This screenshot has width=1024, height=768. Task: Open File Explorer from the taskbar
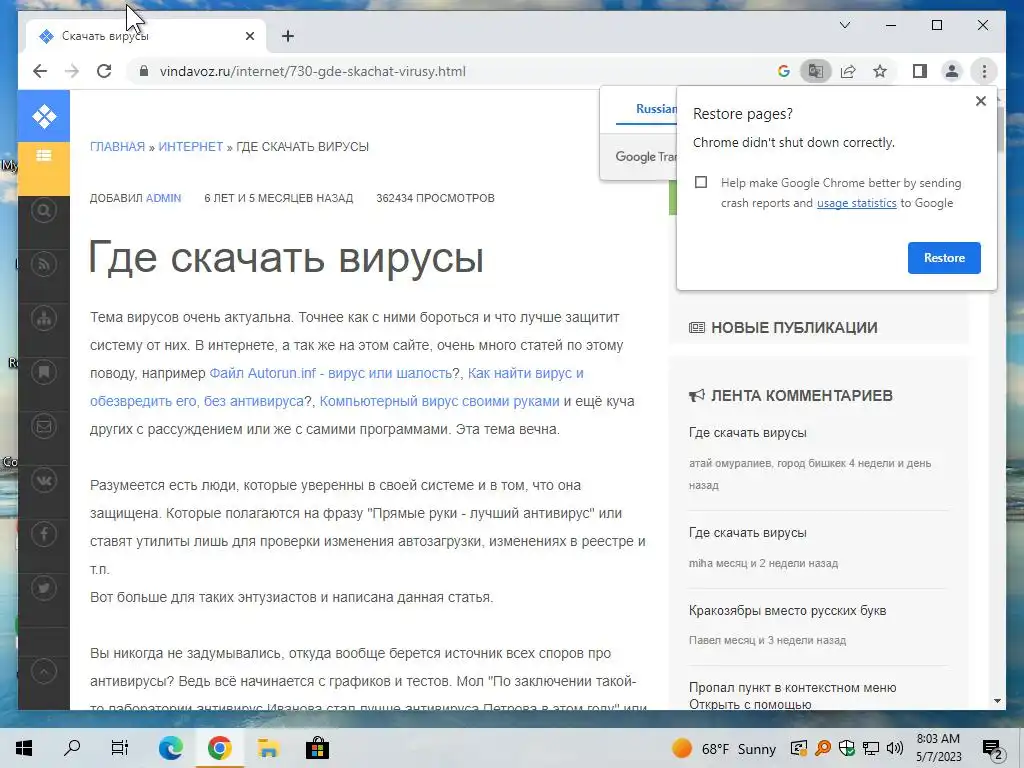pyautogui.click(x=268, y=748)
